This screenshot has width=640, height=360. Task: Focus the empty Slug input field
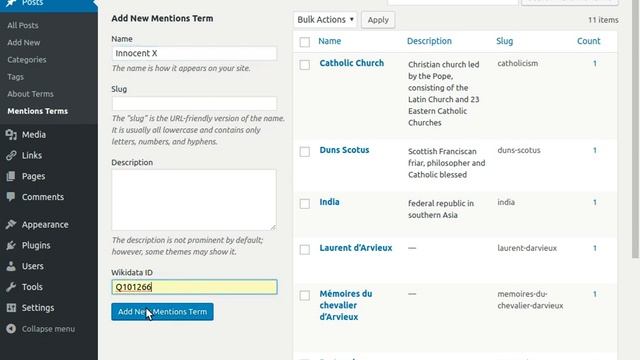194,104
